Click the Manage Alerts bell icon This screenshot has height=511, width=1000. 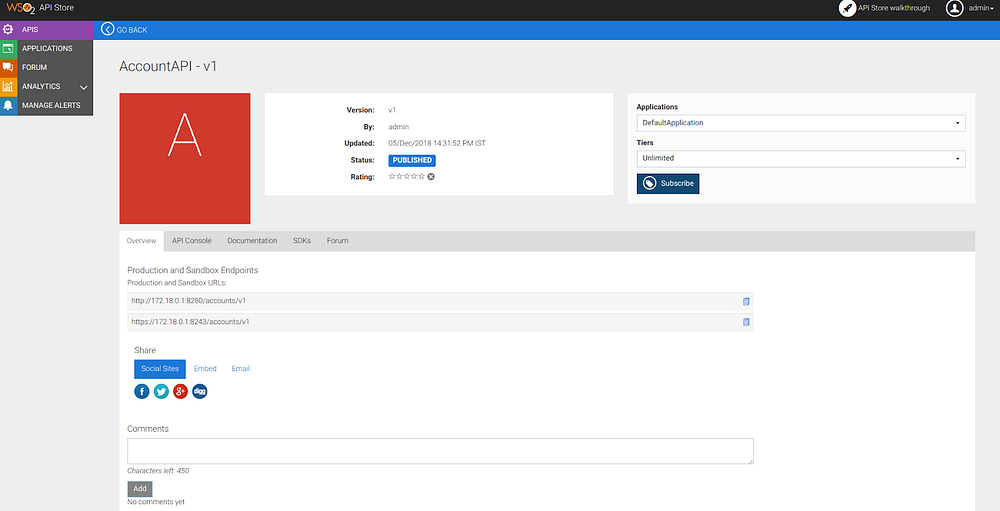click(x=8, y=105)
